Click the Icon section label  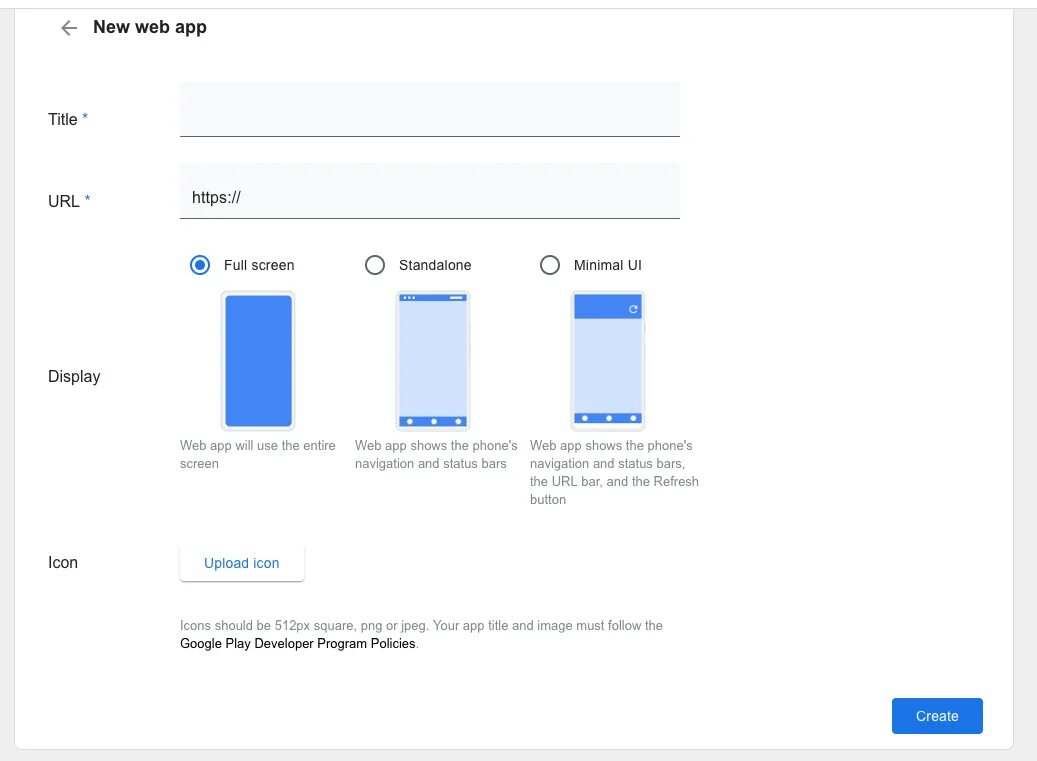pos(63,563)
